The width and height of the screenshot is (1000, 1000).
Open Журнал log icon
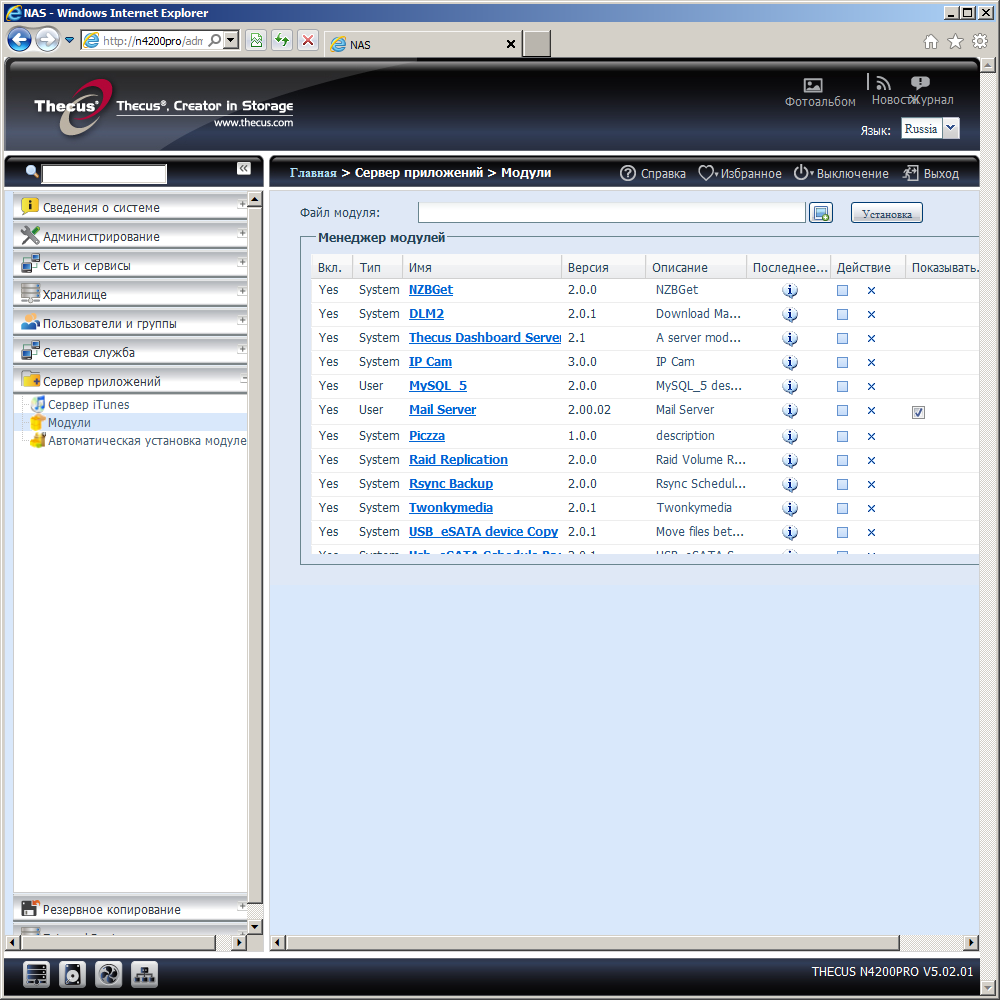920,83
